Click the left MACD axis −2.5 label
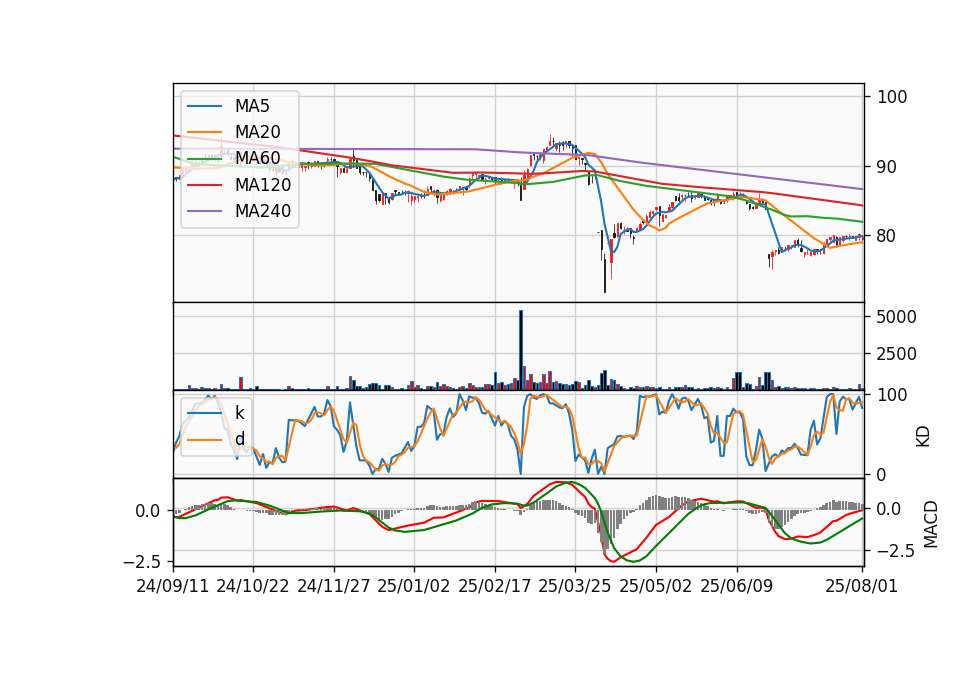The height and width of the screenshot is (690, 960). pyautogui.click(x=142, y=561)
